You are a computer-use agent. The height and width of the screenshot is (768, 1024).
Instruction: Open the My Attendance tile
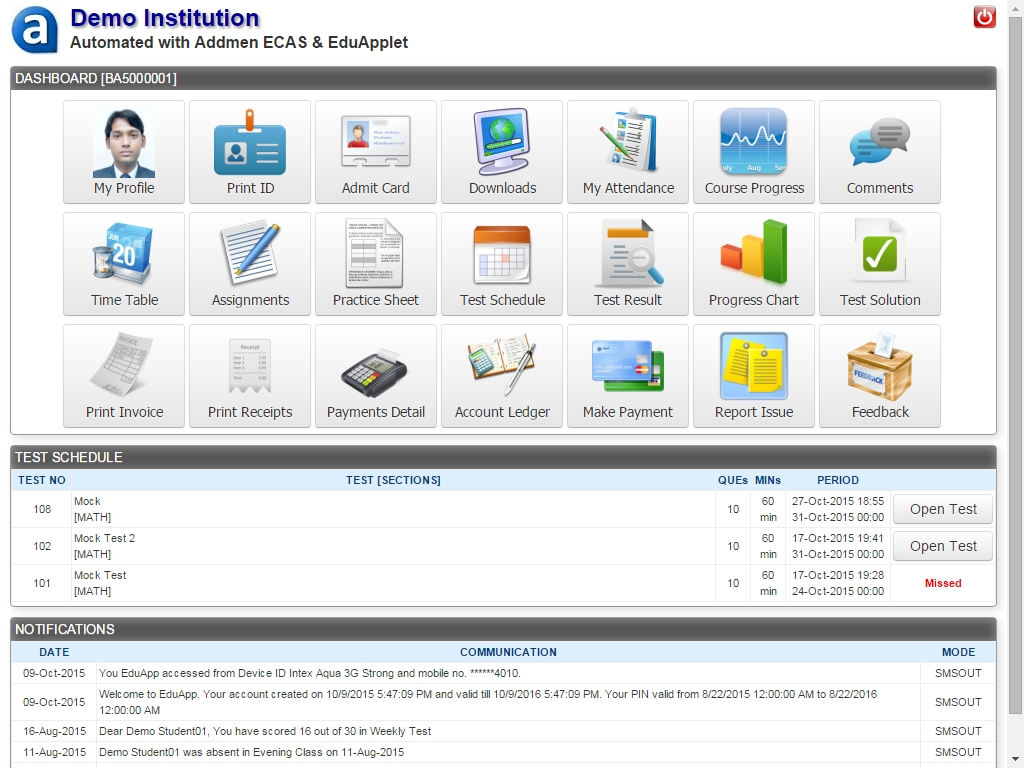point(628,152)
